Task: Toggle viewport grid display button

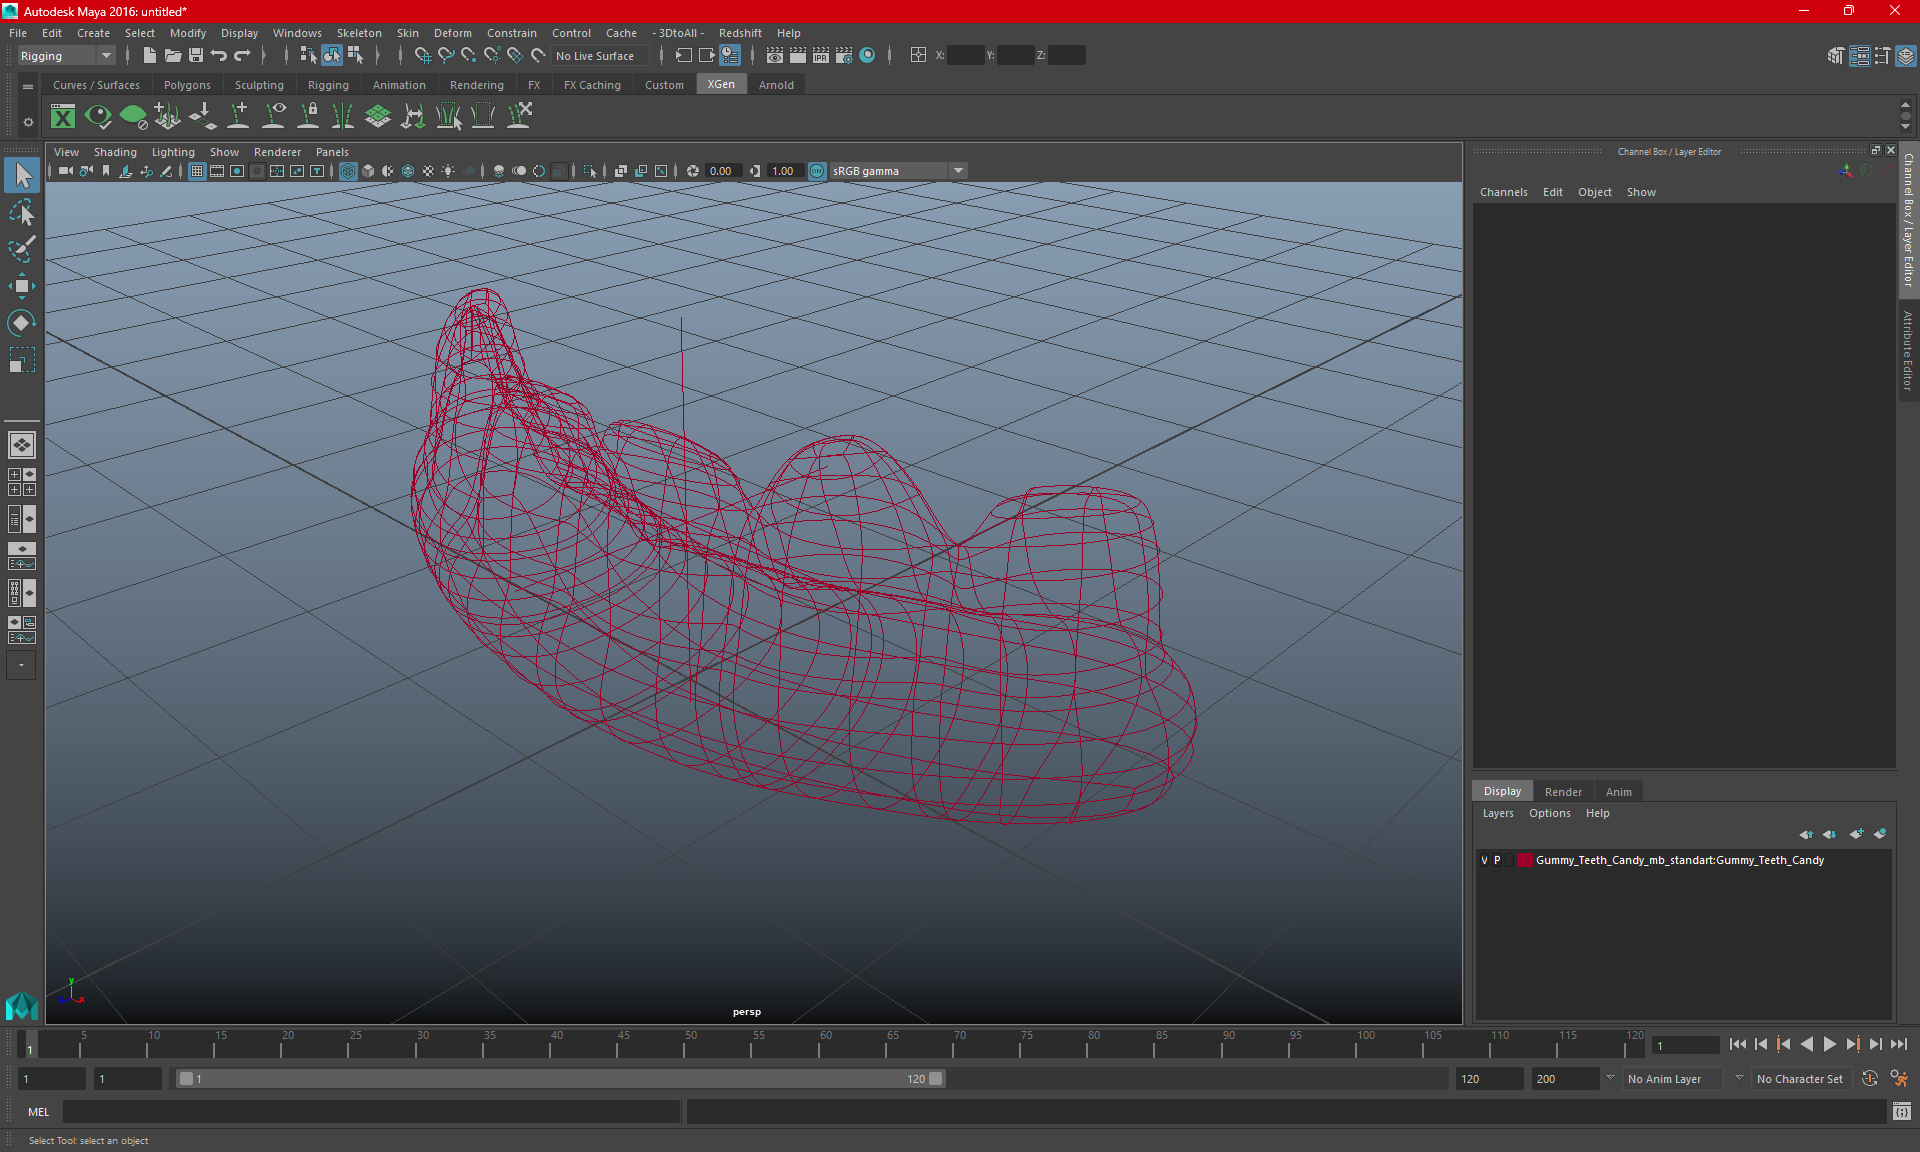Action: point(197,171)
